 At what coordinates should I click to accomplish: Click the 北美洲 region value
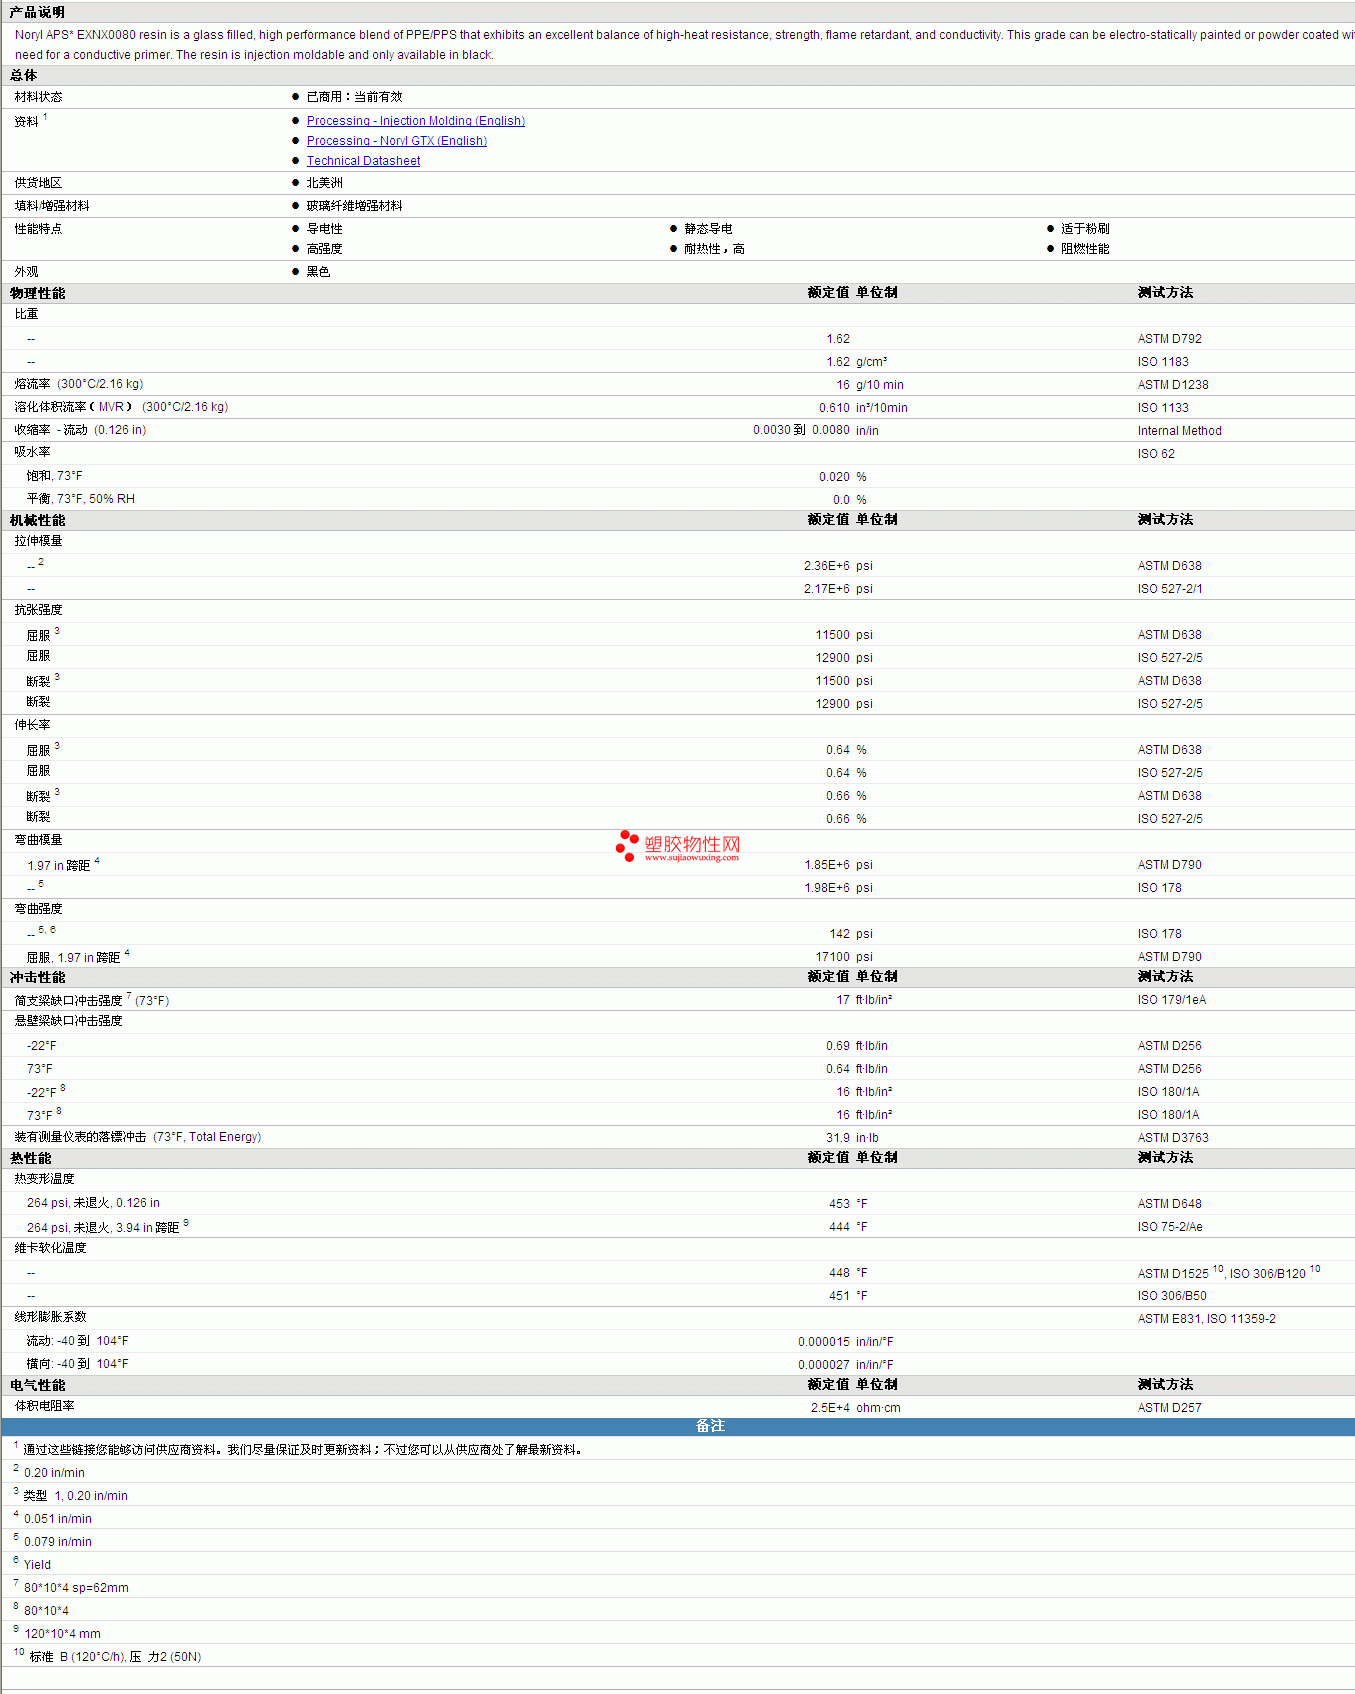click(324, 183)
